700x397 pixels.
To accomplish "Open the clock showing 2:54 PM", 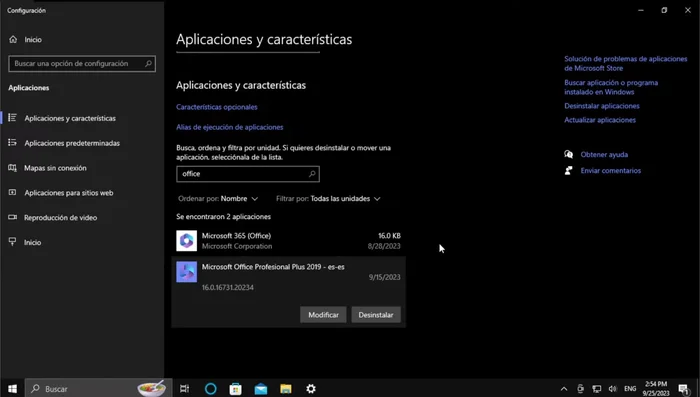I will click(x=656, y=389).
